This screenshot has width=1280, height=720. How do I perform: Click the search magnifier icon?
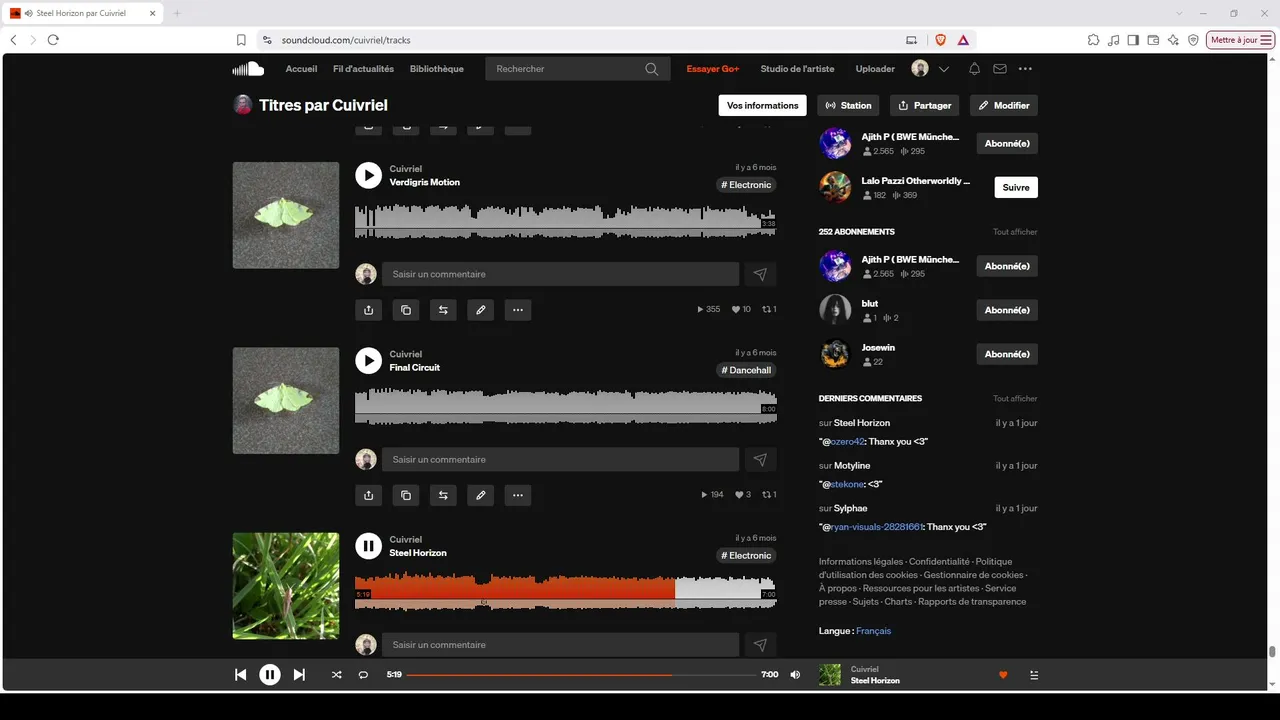pyautogui.click(x=652, y=69)
